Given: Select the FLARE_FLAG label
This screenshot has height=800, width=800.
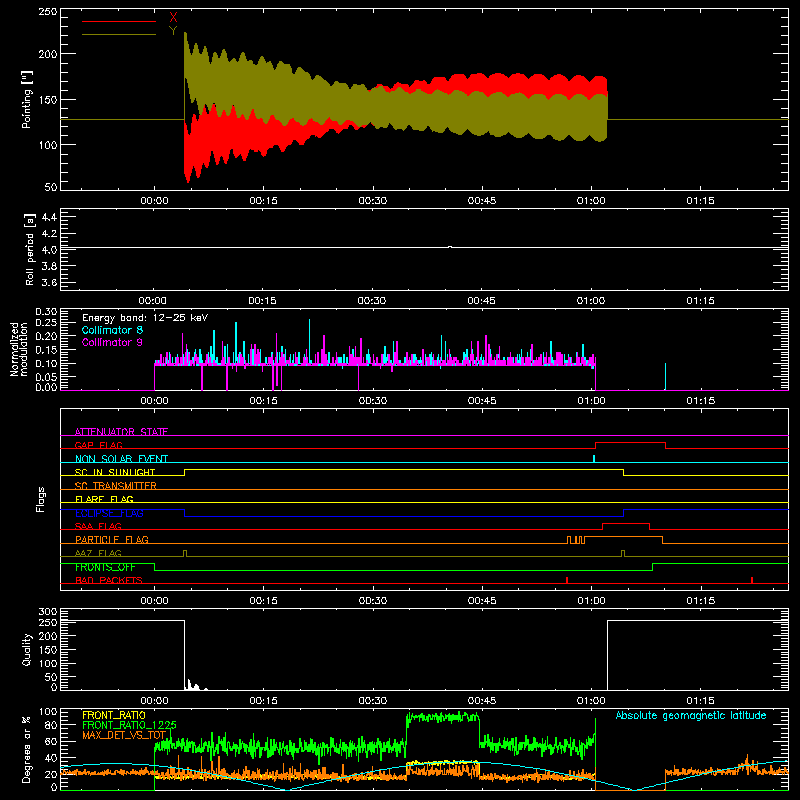Looking at the screenshot, I should point(104,499).
